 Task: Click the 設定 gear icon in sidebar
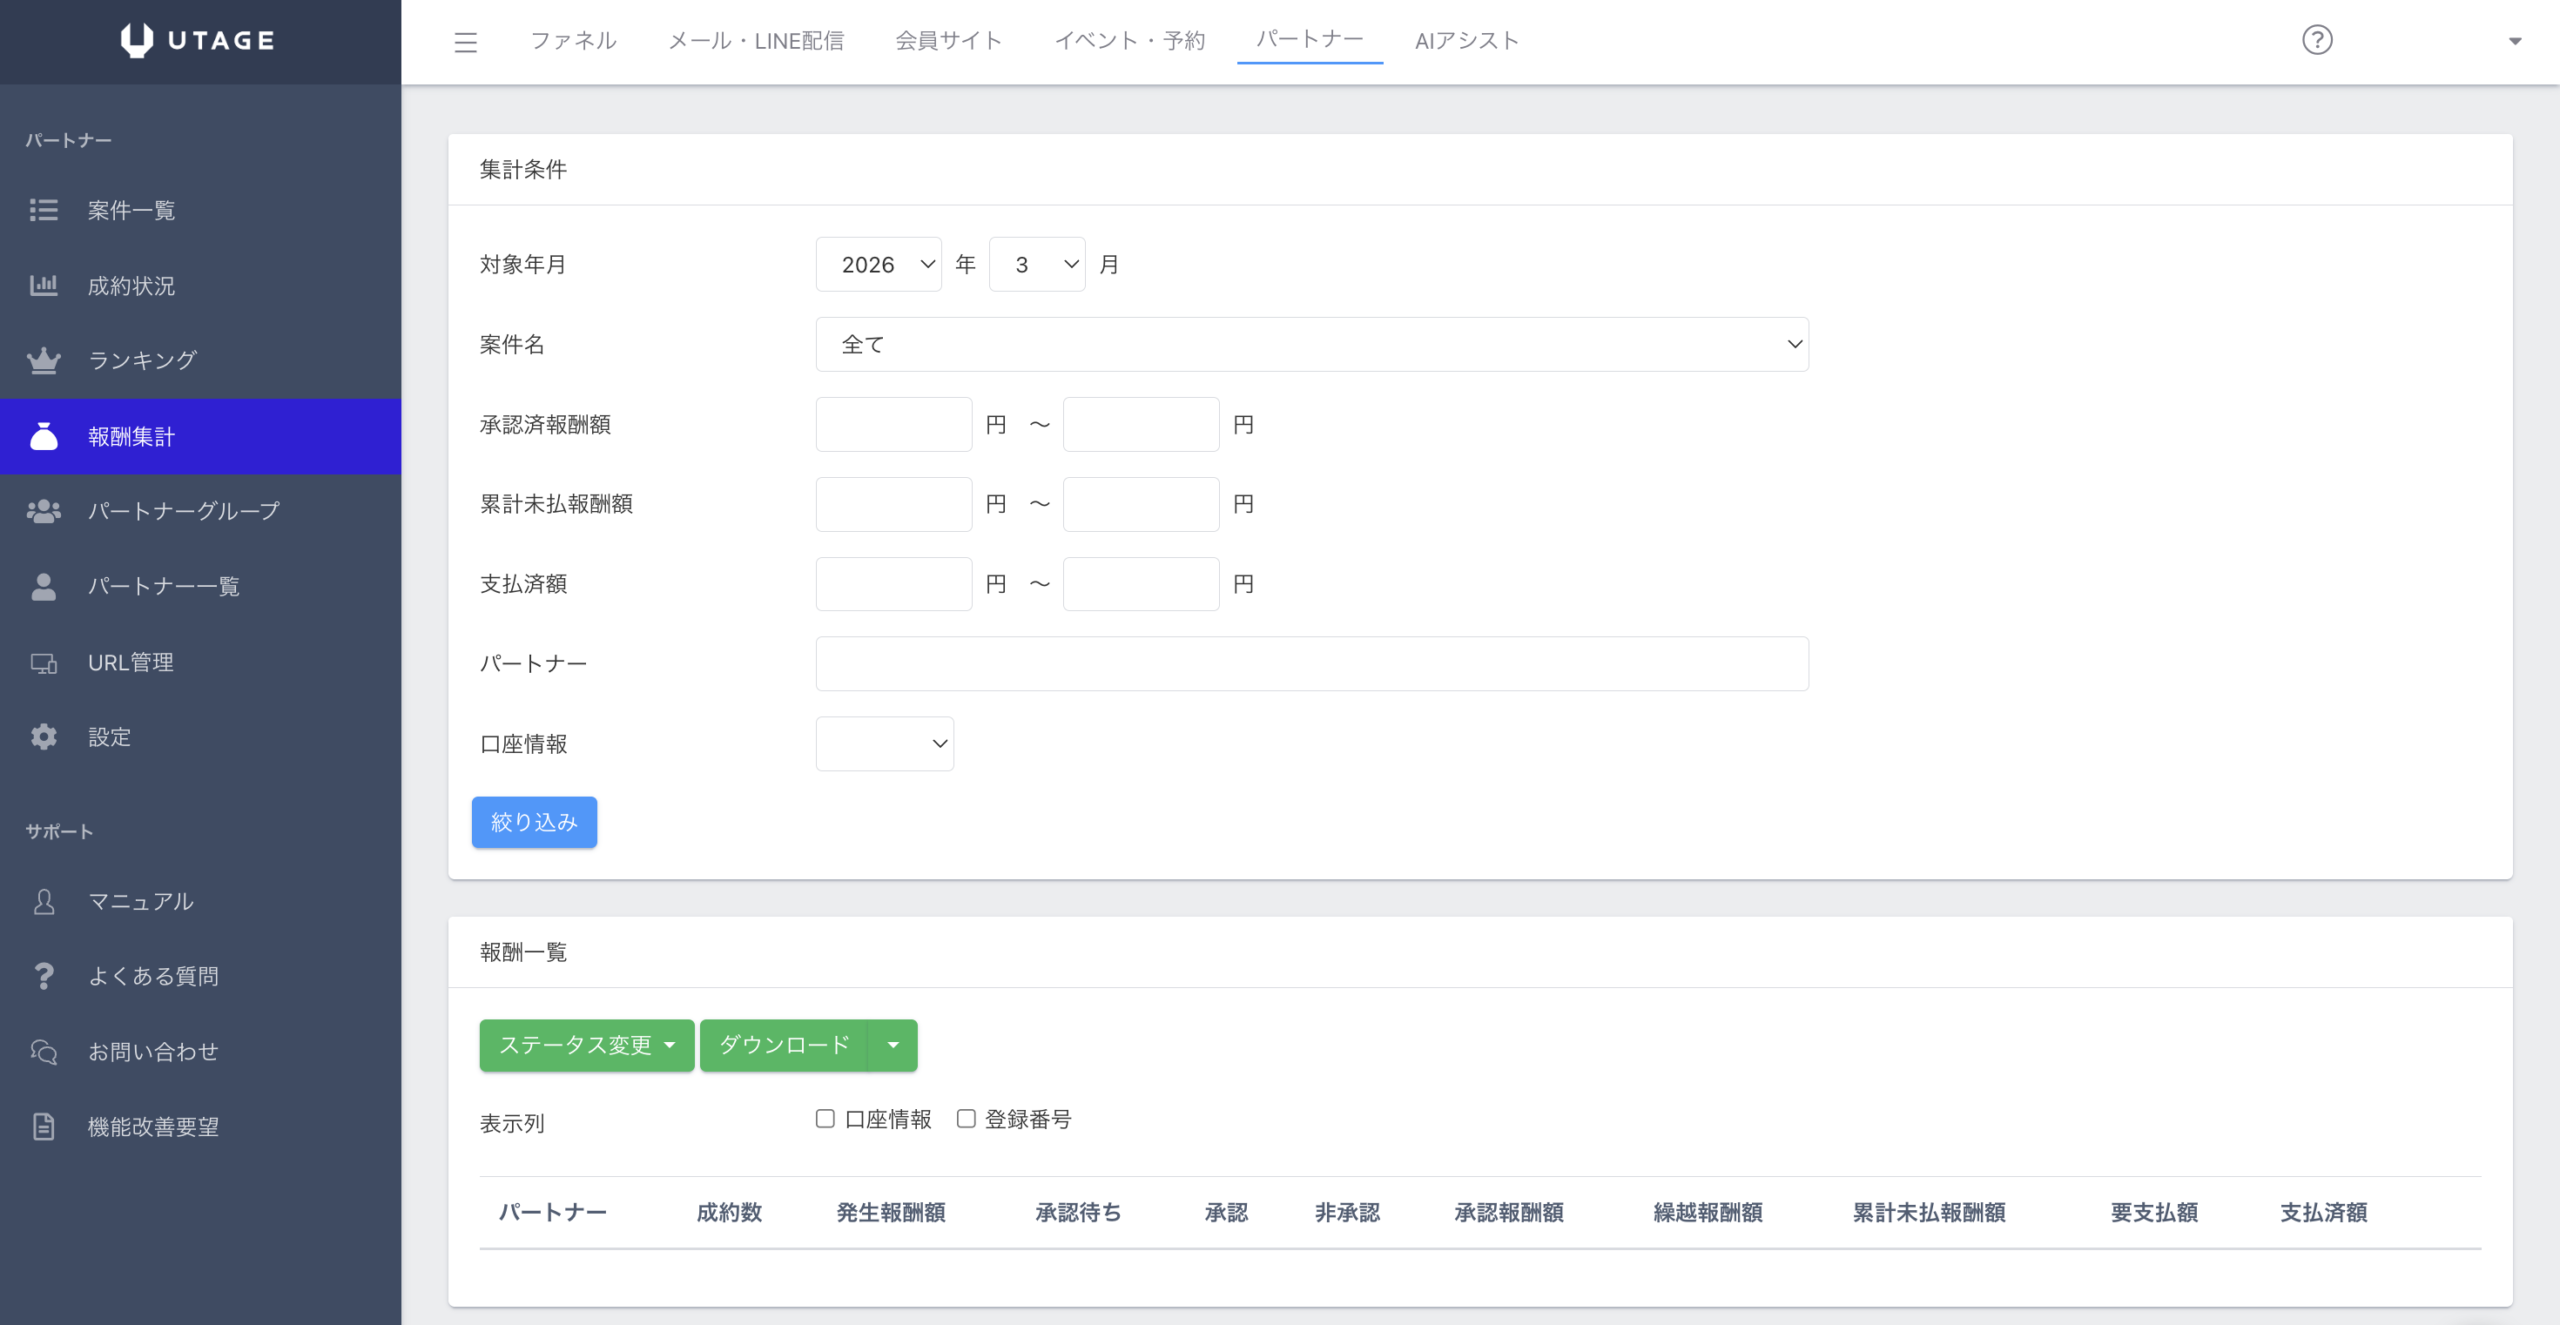point(43,737)
